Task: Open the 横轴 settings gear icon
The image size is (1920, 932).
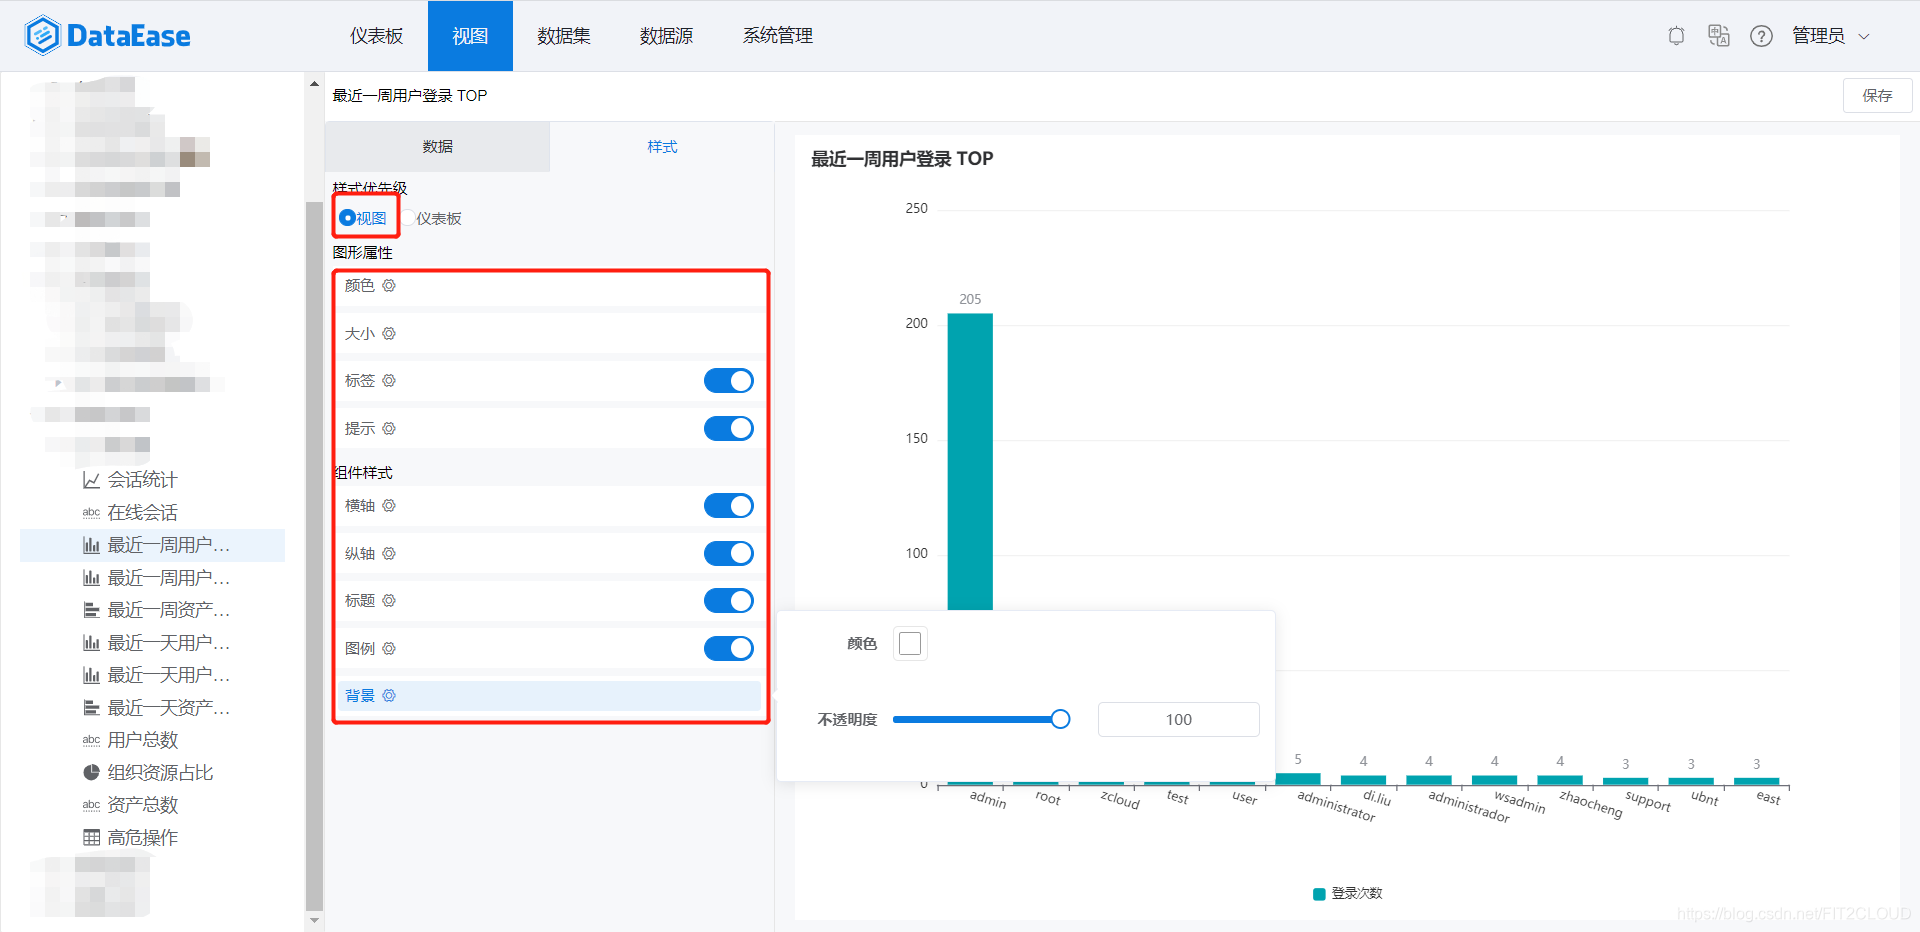Action: [389, 506]
